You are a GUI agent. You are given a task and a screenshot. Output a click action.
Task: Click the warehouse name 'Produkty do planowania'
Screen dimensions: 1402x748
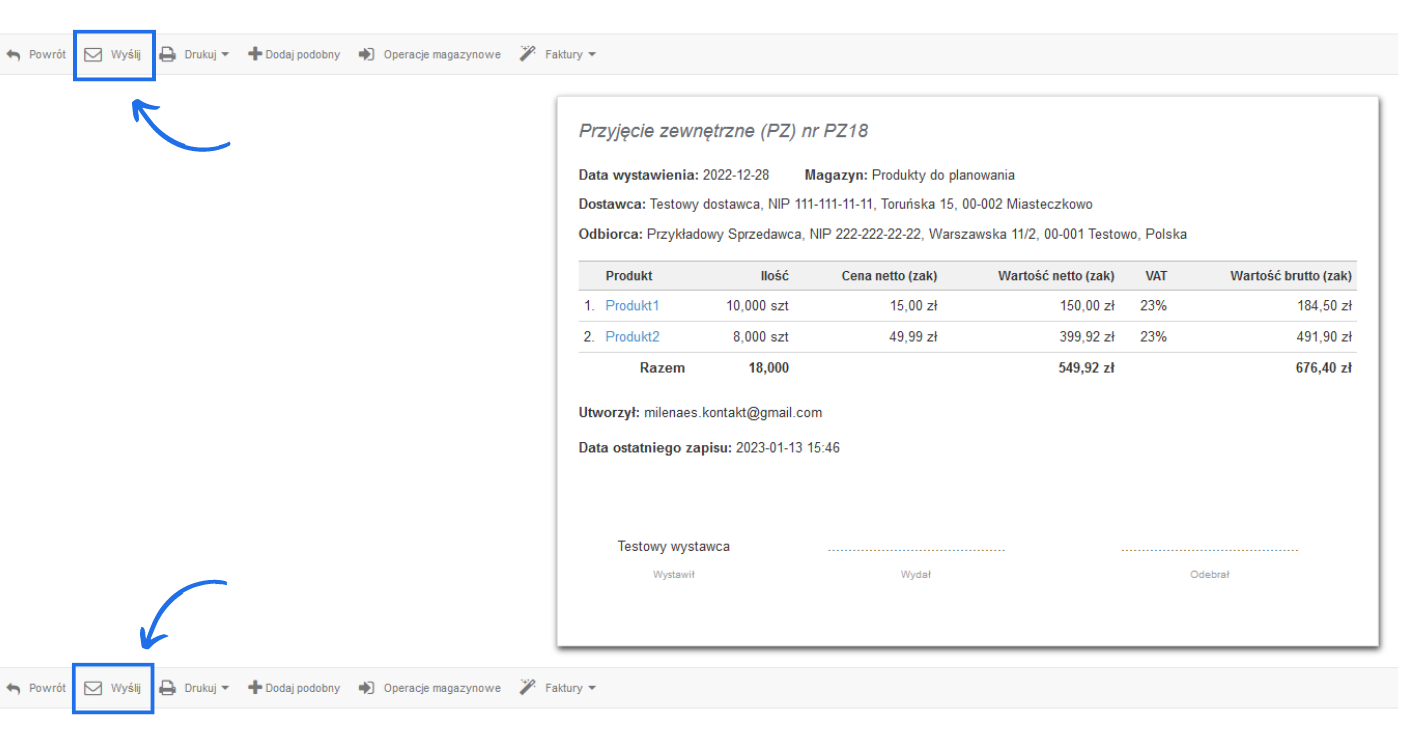(x=943, y=175)
